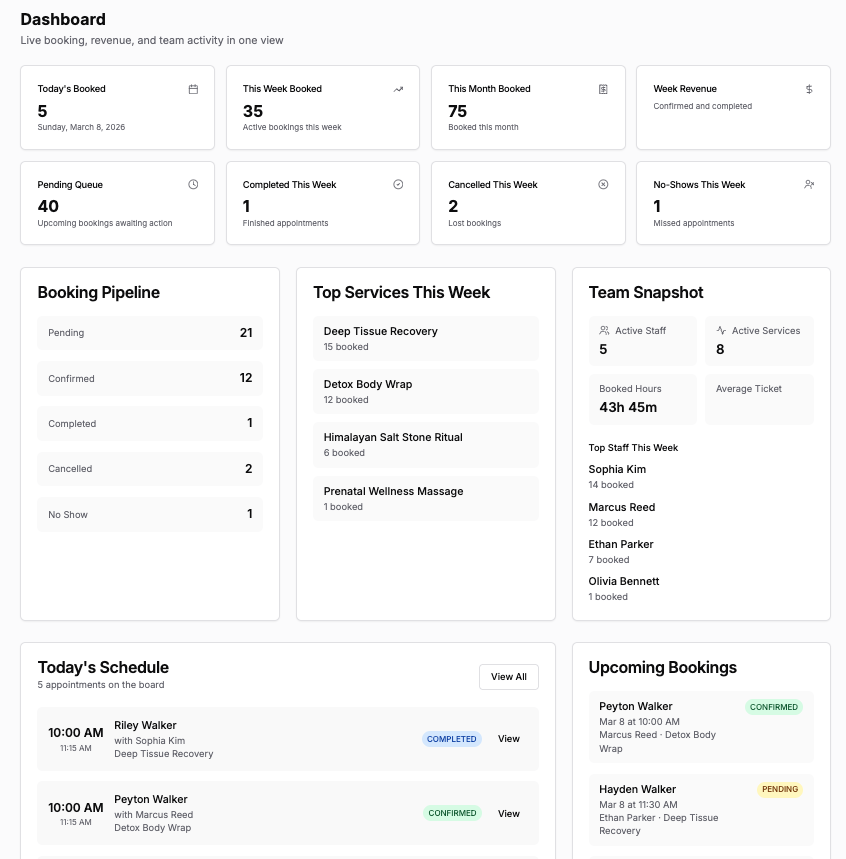View Riley Walker's appointment details
The width and height of the screenshot is (846, 859).
pyautogui.click(x=509, y=739)
